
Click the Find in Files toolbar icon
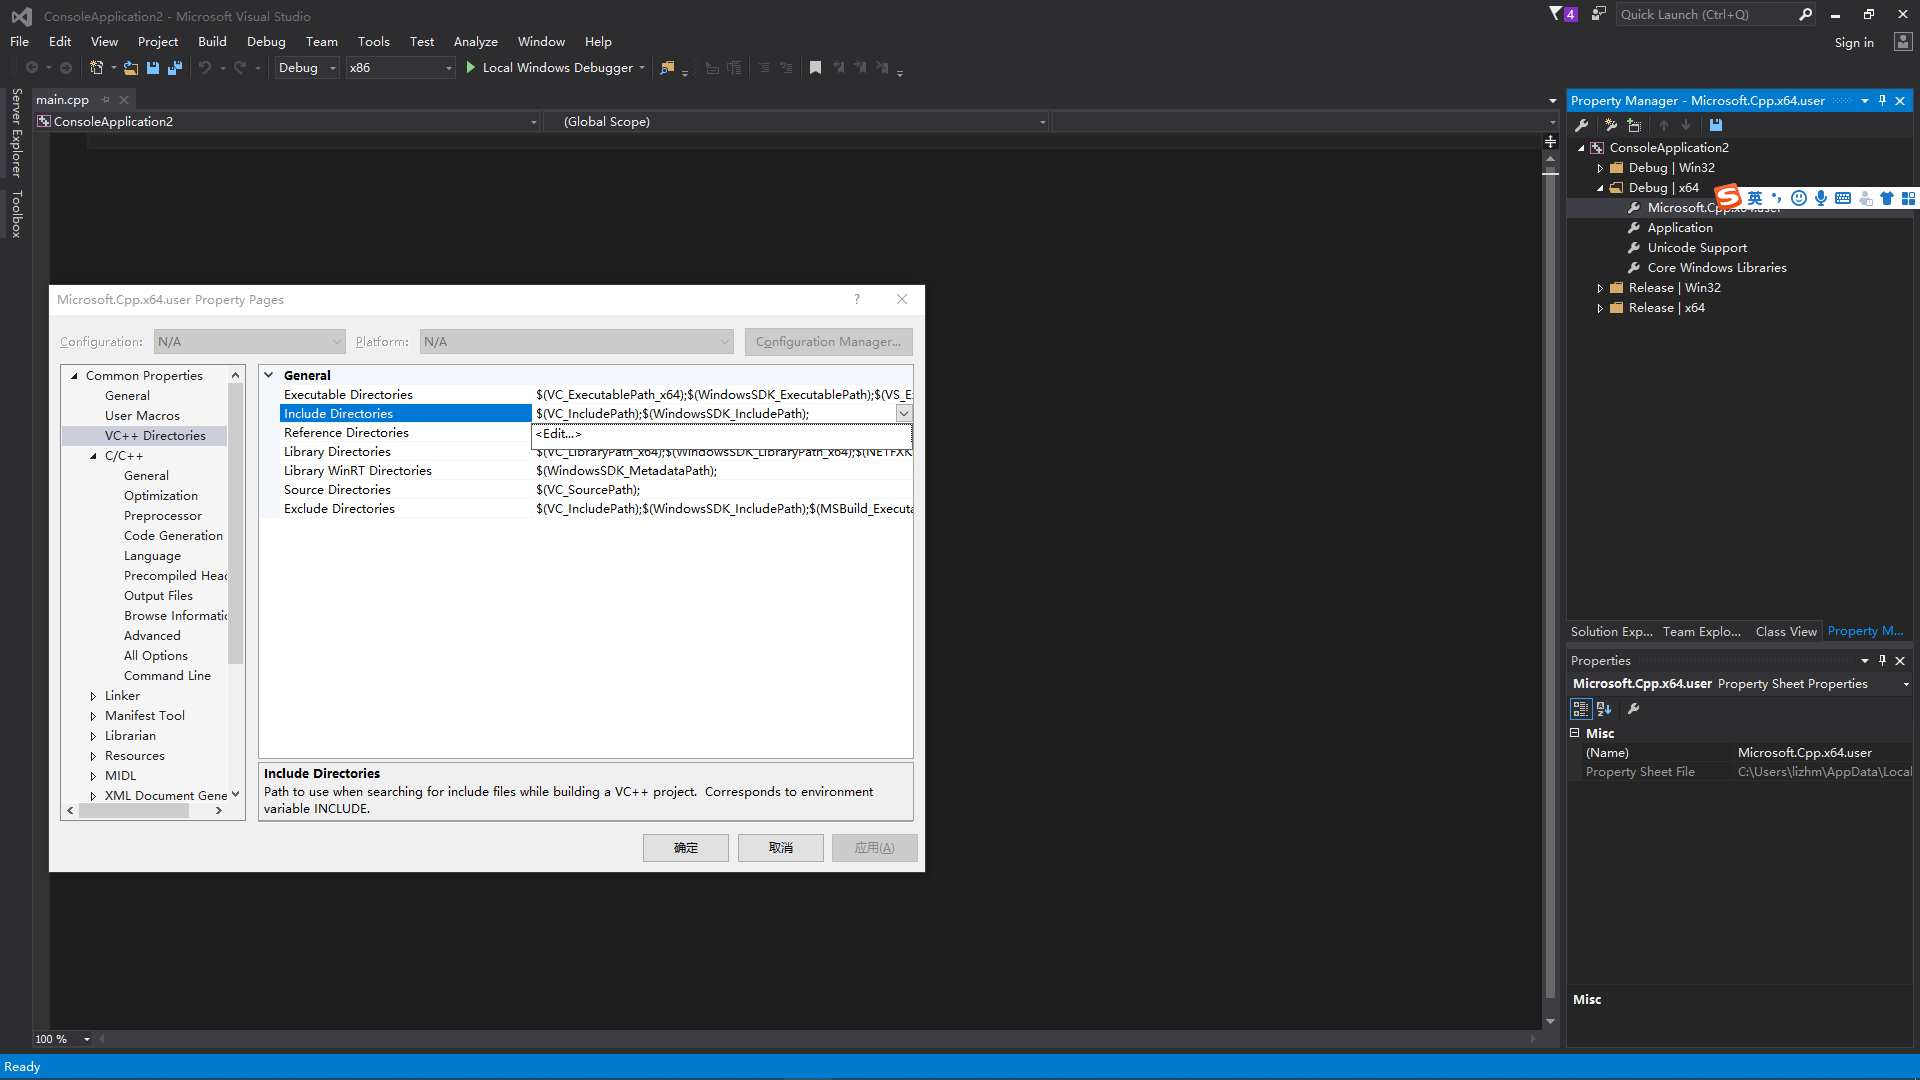point(667,68)
